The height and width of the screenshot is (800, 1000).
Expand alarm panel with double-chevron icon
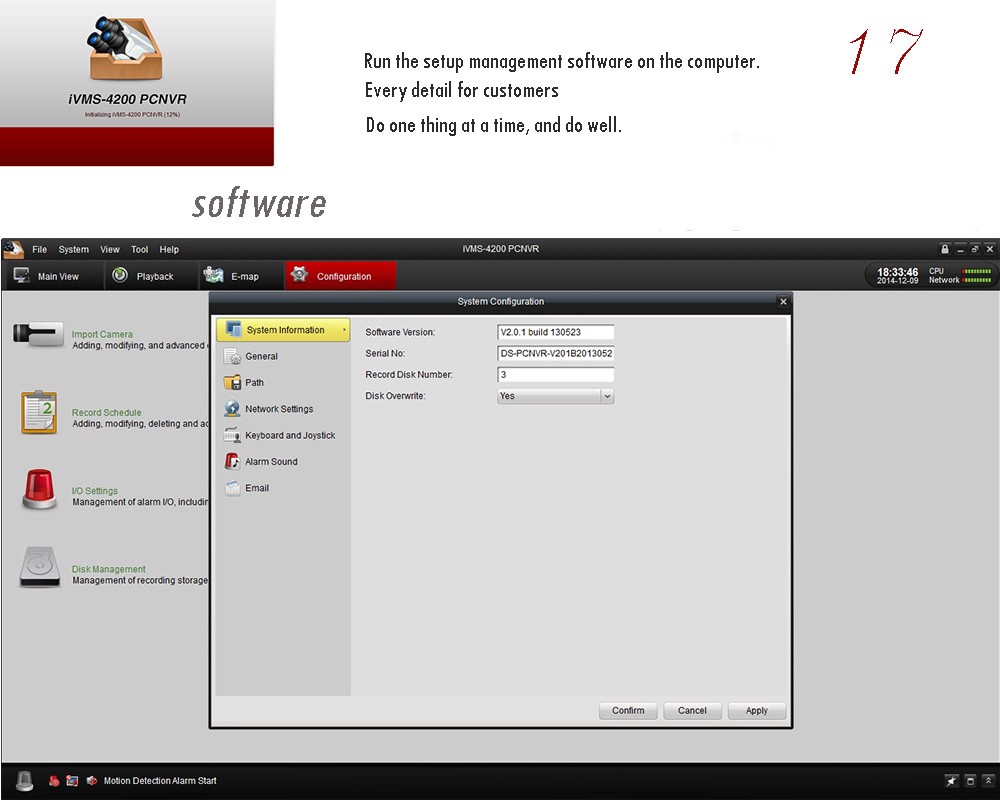click(x=988, y=781)
